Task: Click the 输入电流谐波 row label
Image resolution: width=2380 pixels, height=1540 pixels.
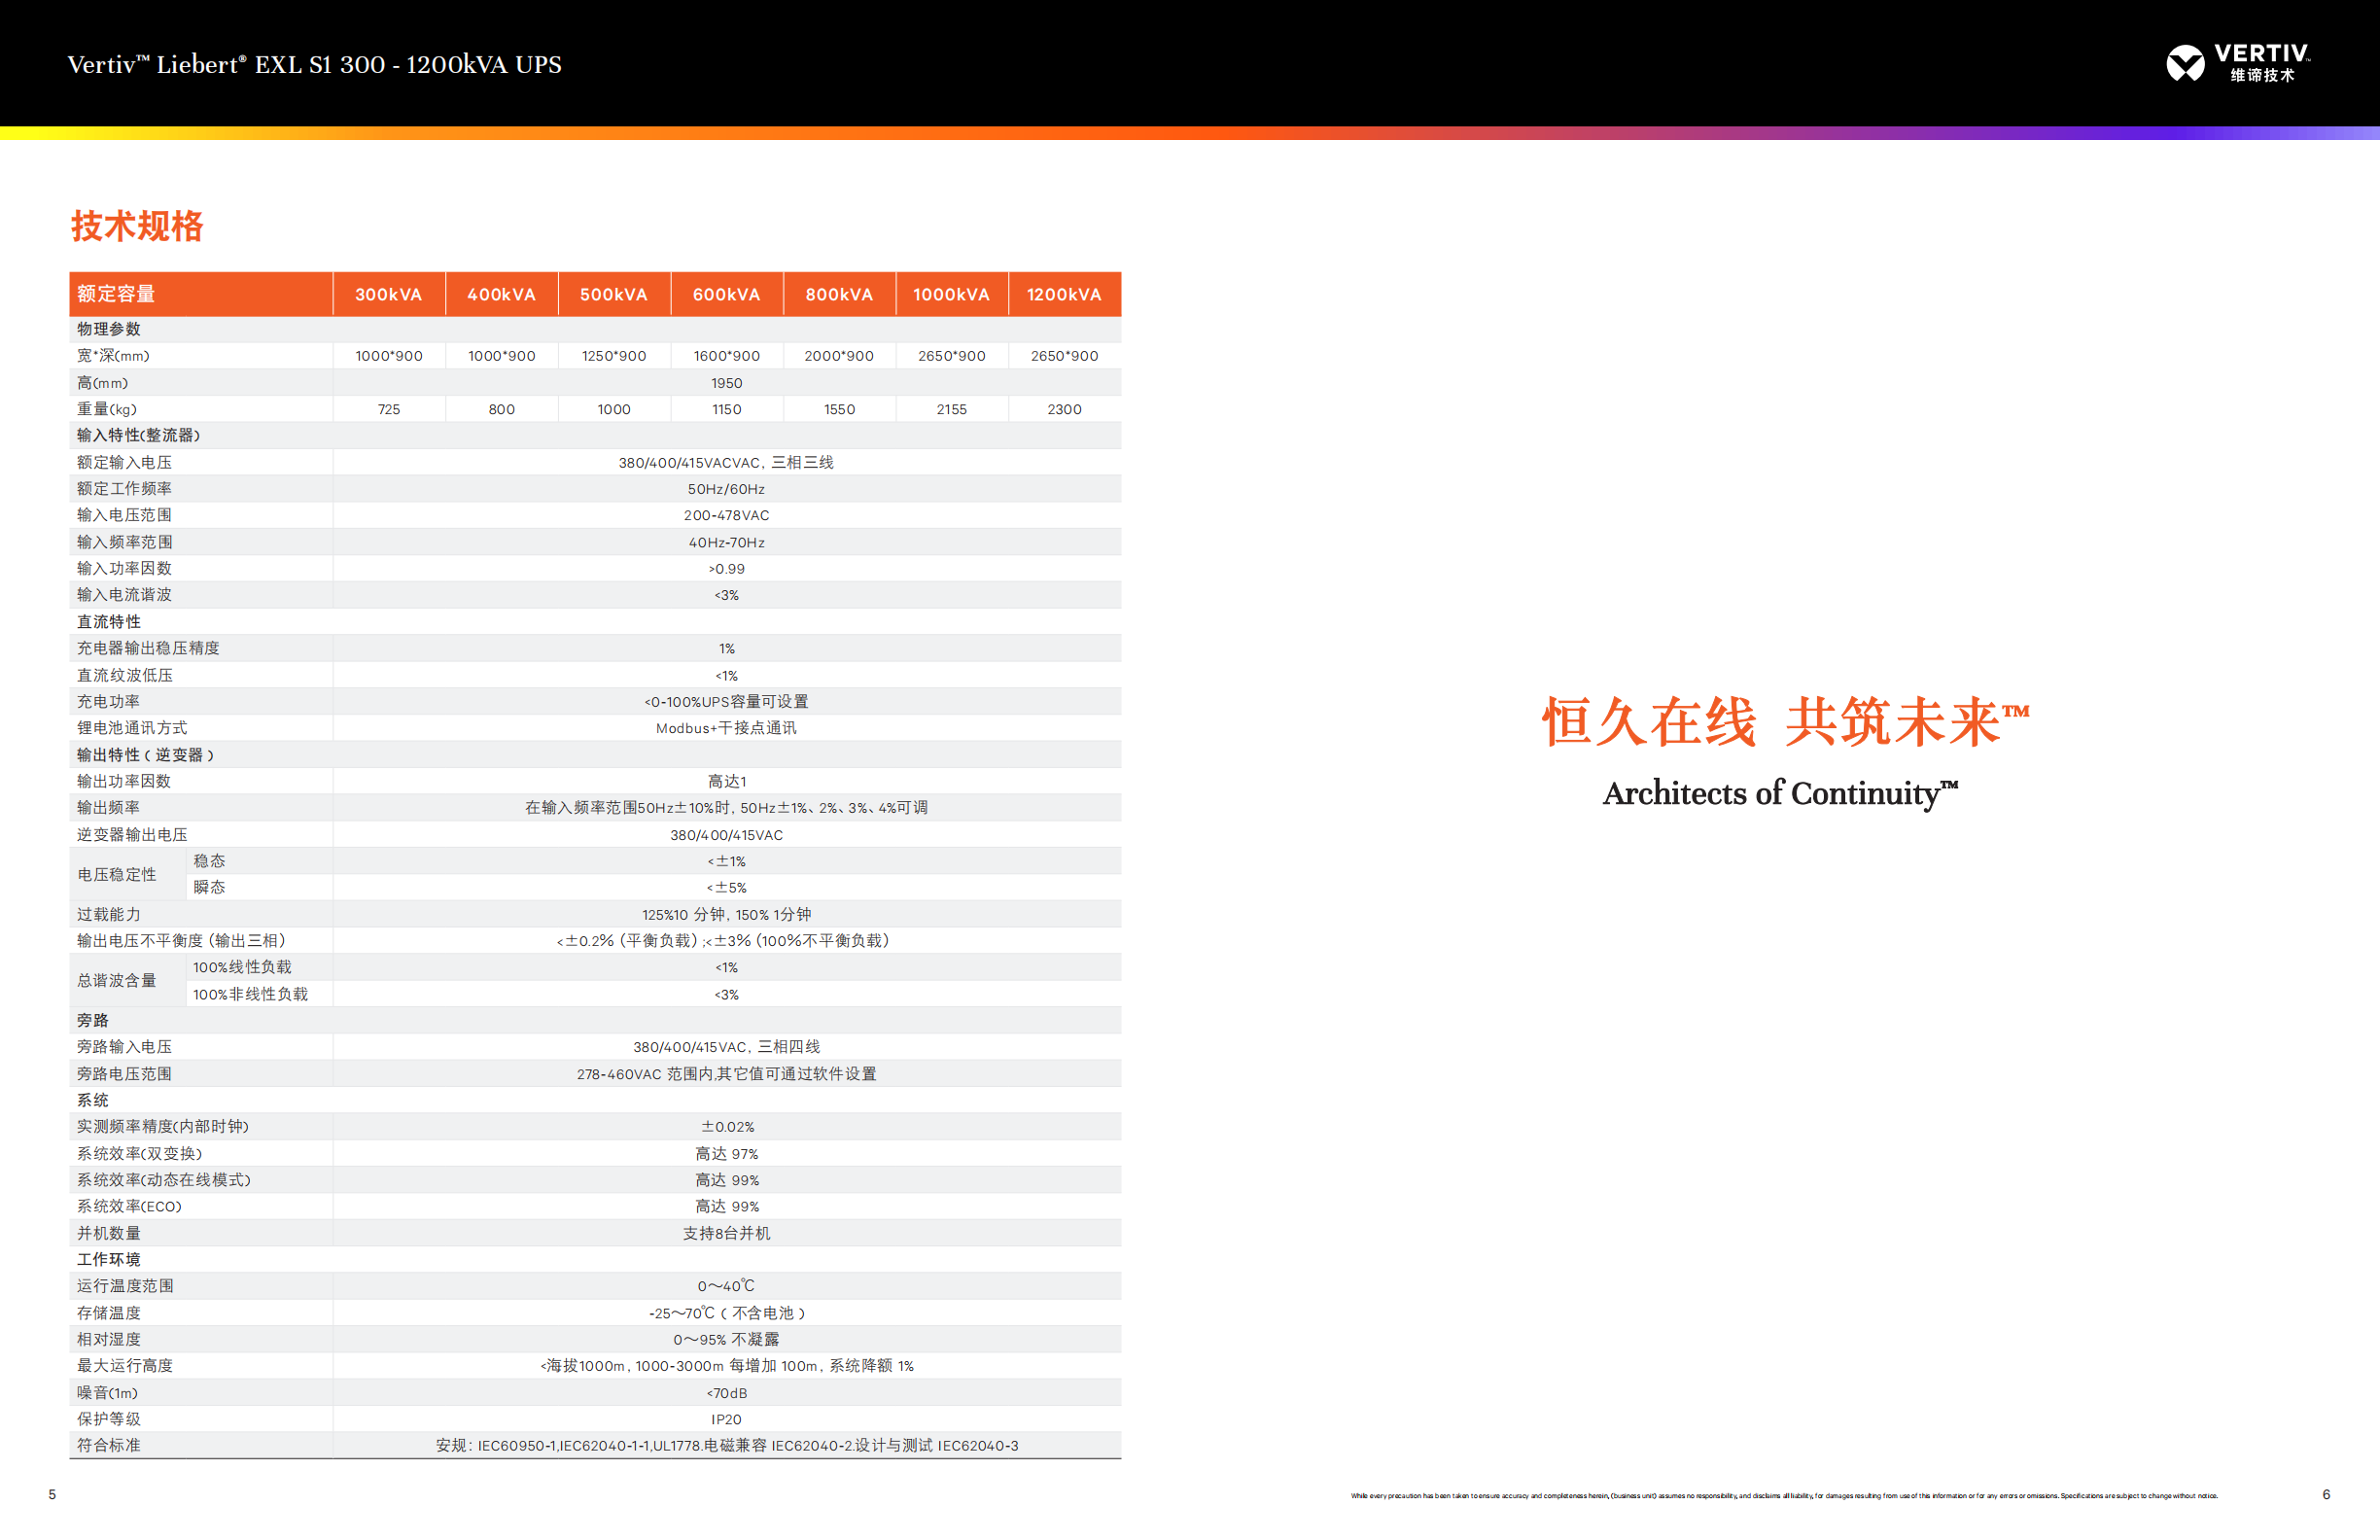Action: tap(124, 595)
